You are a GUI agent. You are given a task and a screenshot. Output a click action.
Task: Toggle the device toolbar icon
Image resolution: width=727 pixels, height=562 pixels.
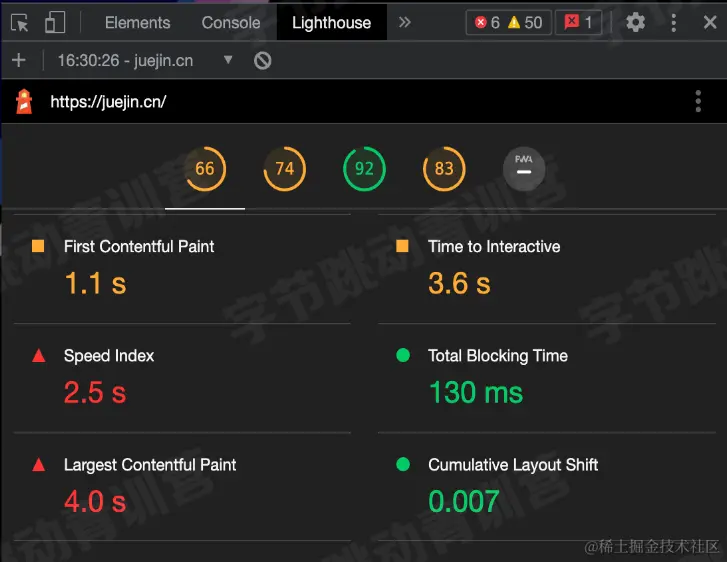tap(55, 22)
